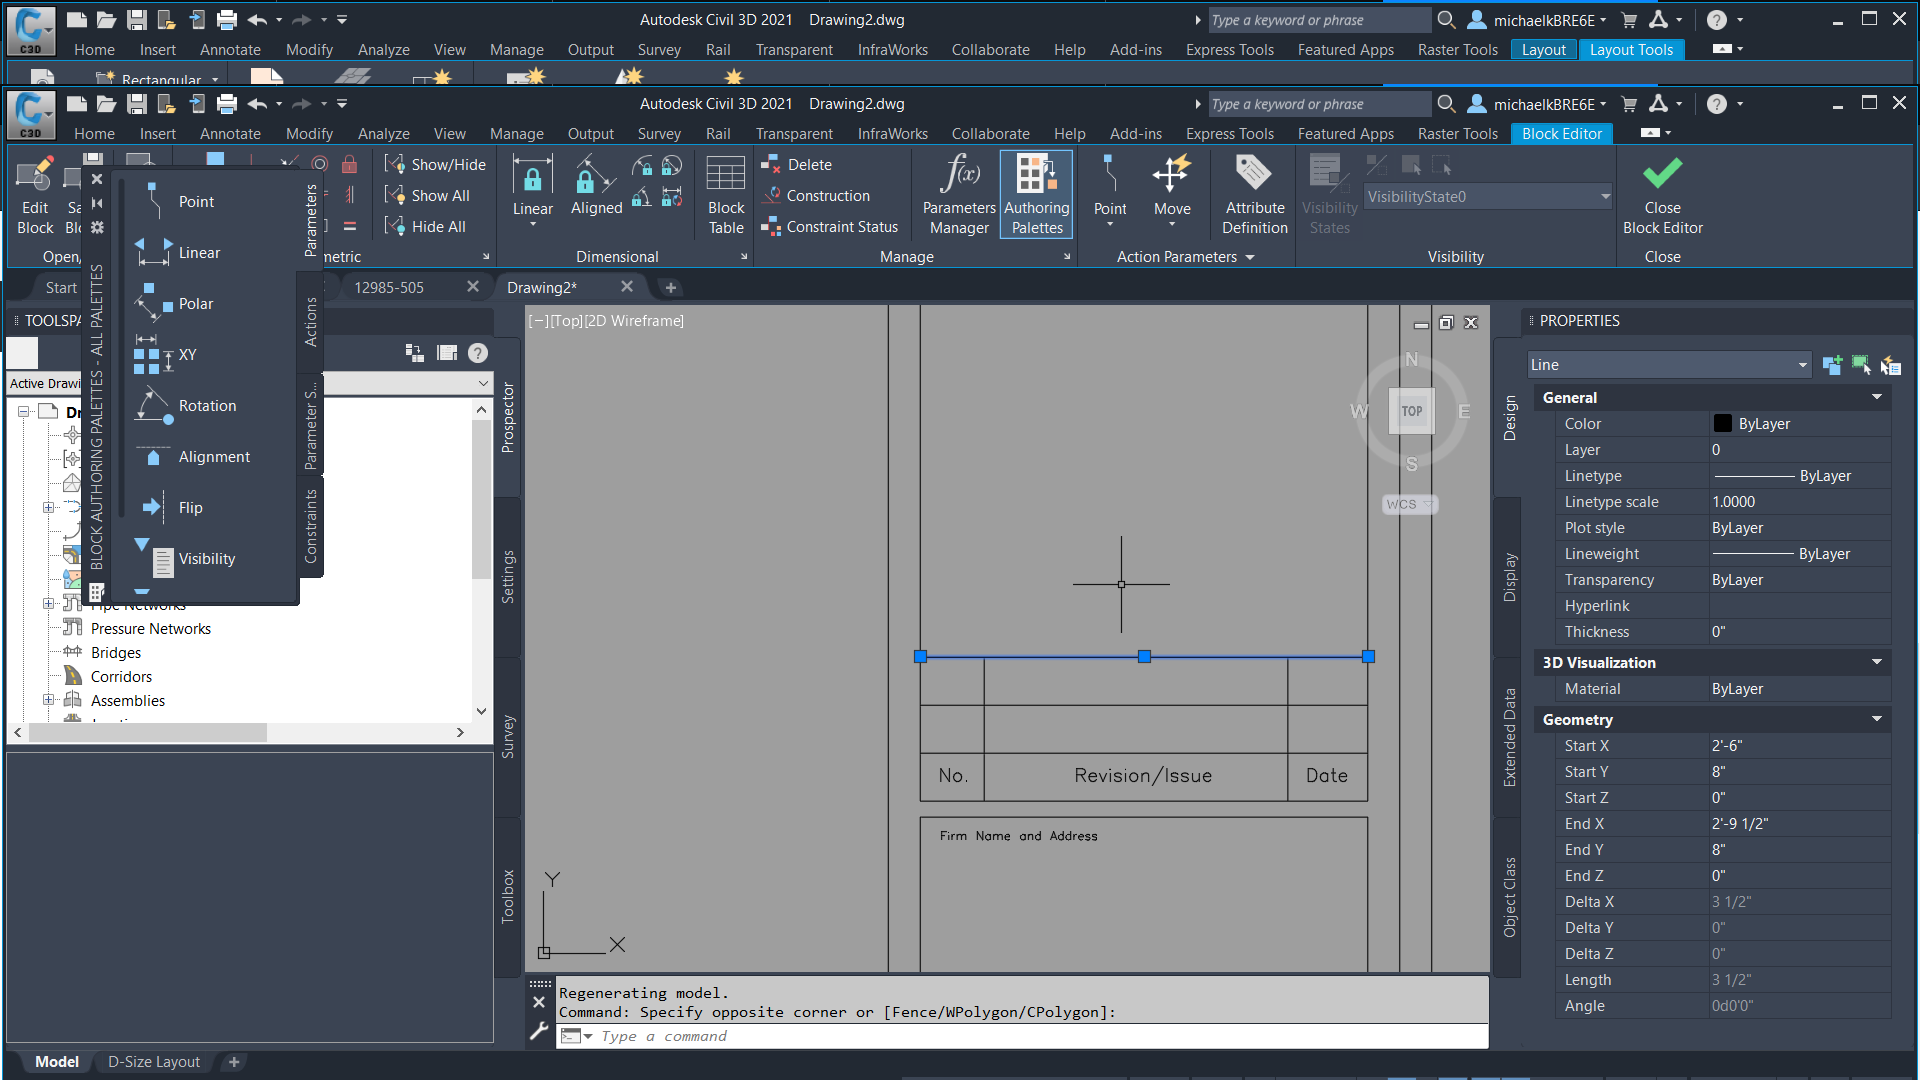Viewport: 1920px width, 1080px height.
Task: Open the Authoring Palettes
Action: 1036,194
